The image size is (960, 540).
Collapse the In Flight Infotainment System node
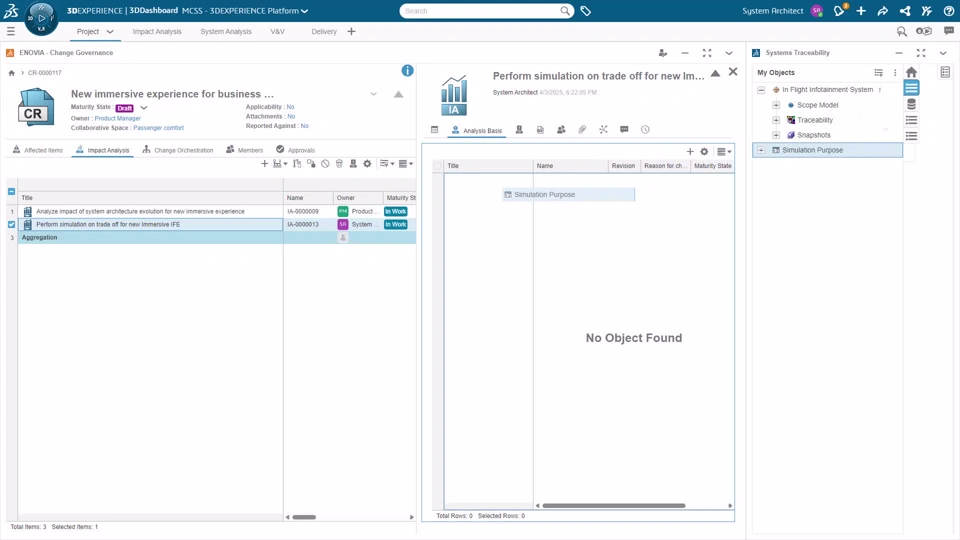pos(761,90)
